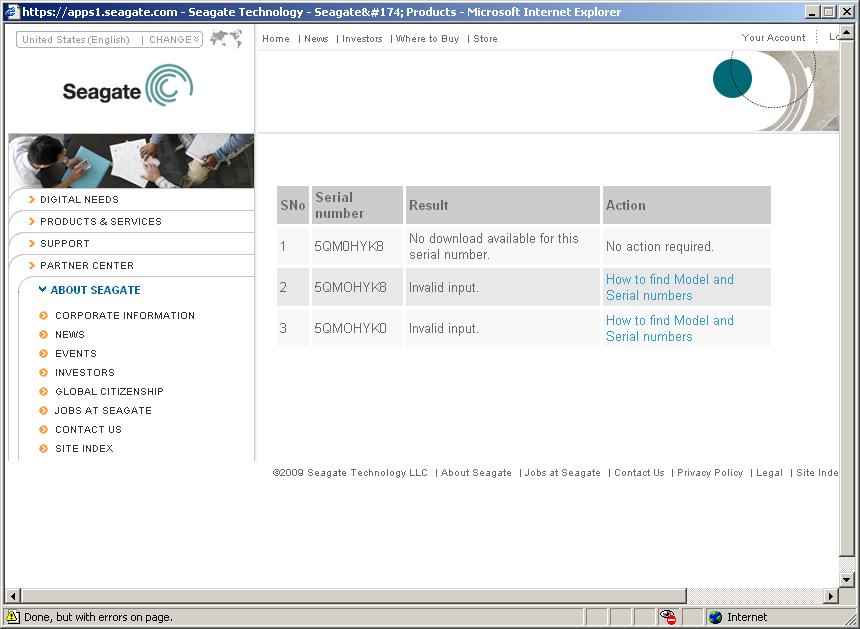Open the Store link
Screen dimensions: 860x629
(485, 39)
